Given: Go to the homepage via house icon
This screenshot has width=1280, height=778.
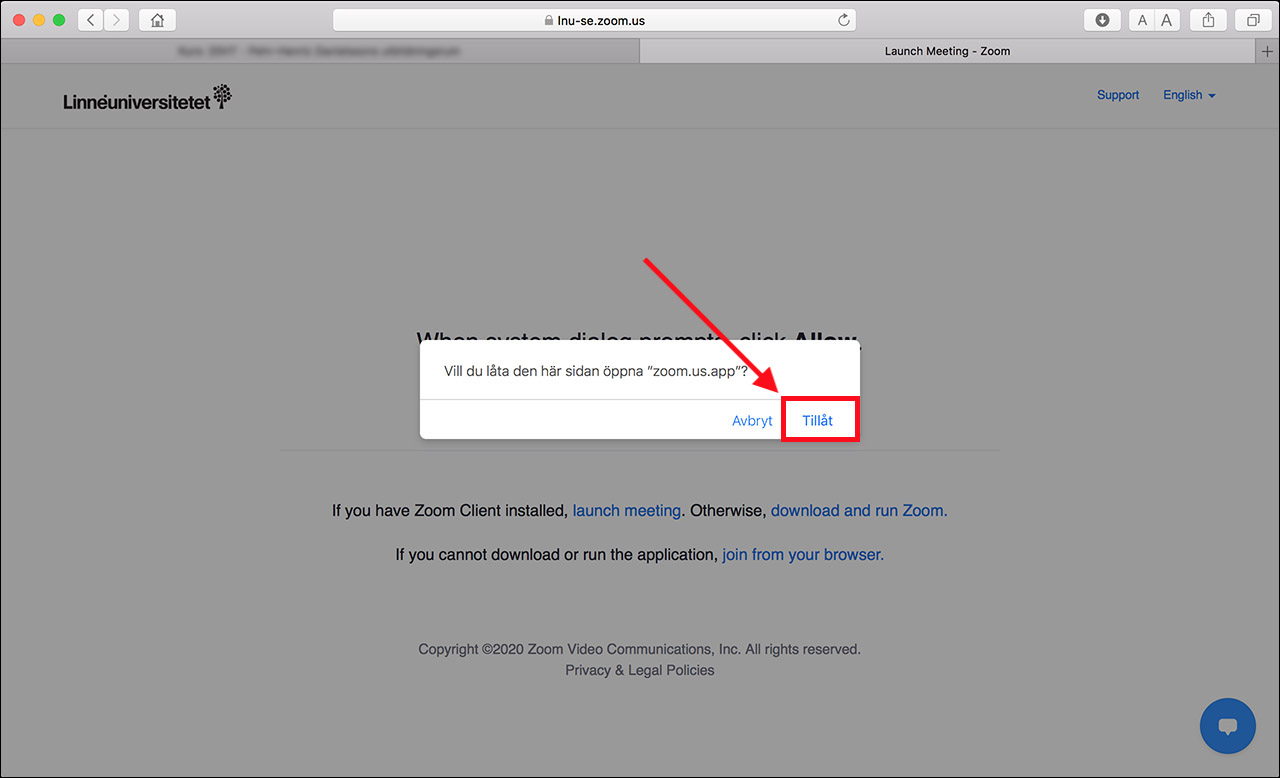Looking at the screenshot, I should [157, 20].
